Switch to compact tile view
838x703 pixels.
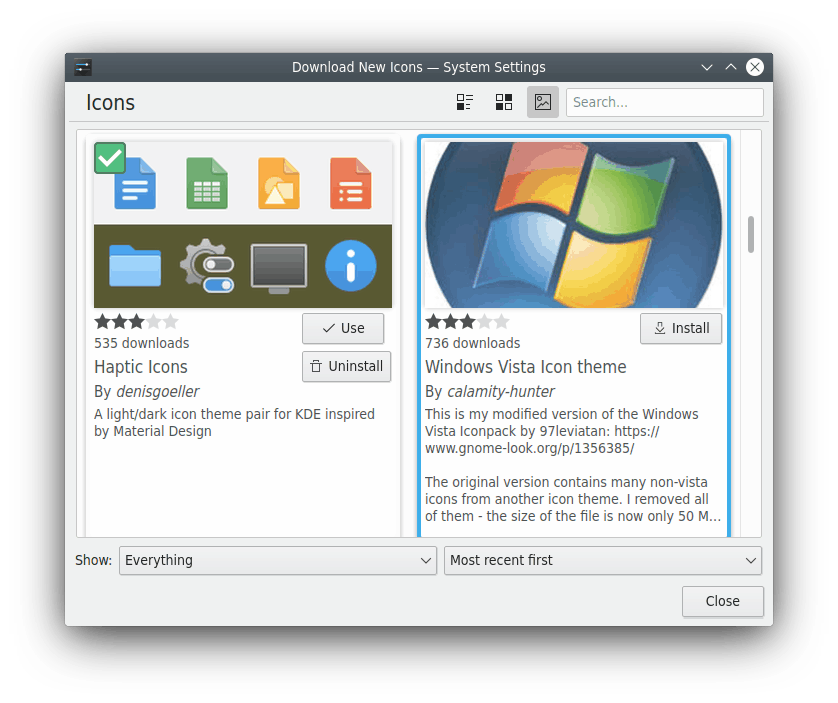503,101
